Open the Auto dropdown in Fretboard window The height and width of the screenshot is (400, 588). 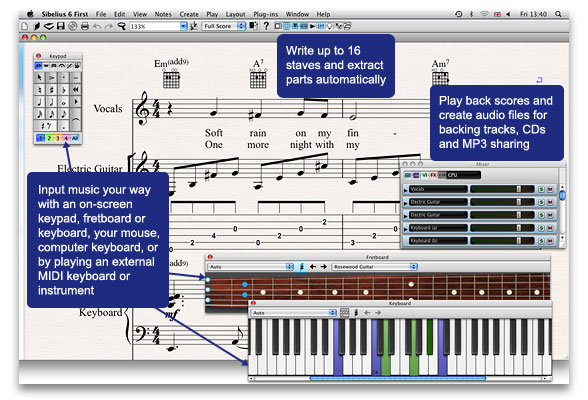250,267
